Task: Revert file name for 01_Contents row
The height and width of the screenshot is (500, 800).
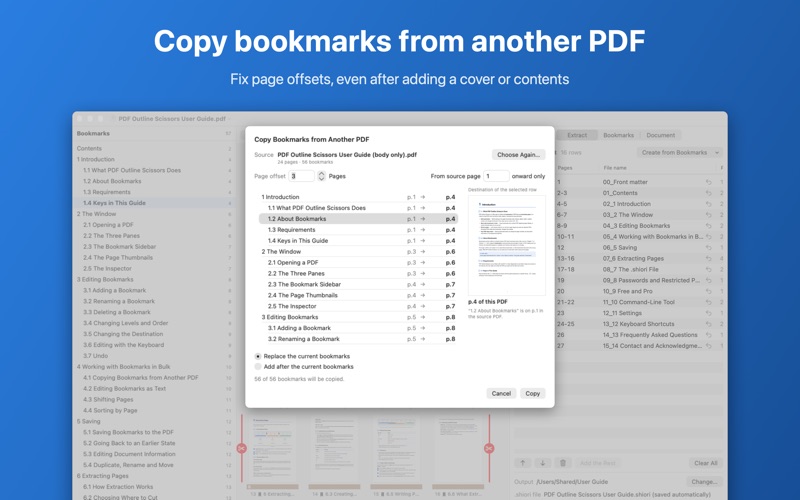Action: click(709, 193)
